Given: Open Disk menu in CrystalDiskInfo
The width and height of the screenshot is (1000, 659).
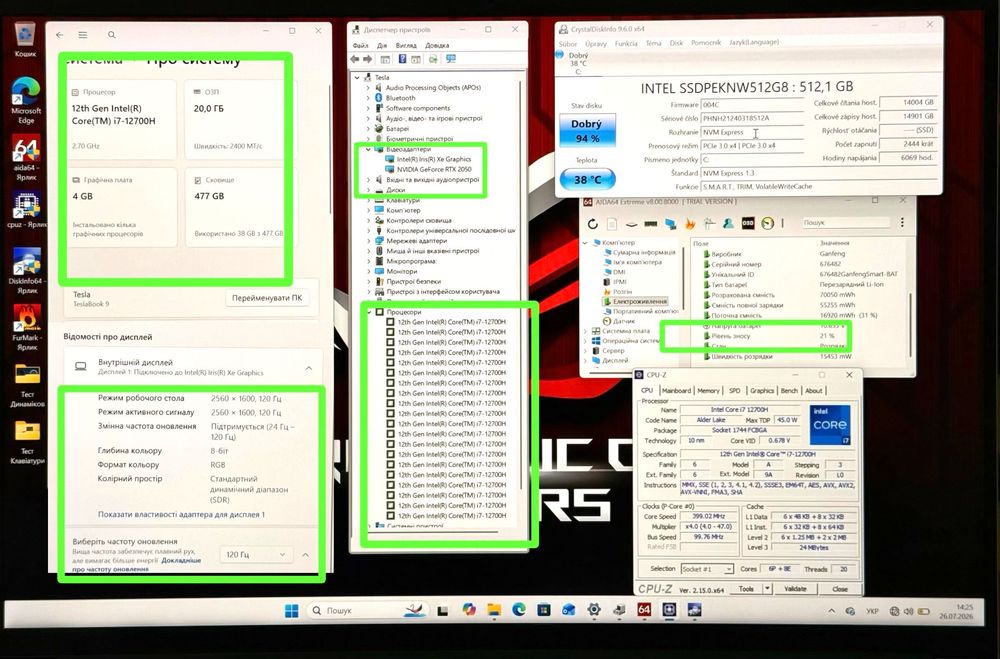Looking at the screenshot, I should (x=676, y=43).
